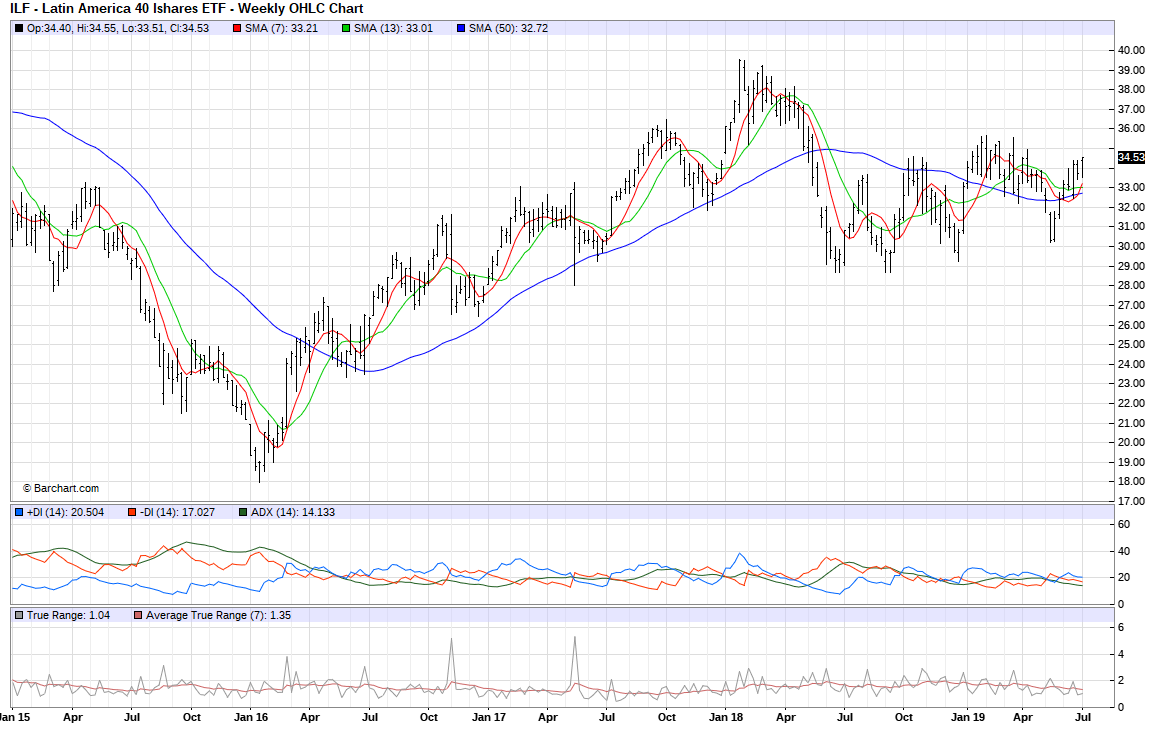Click the OHLC values text Op:34.40
This screenshot has width=1156, height=748.
(x=118, y=29)
